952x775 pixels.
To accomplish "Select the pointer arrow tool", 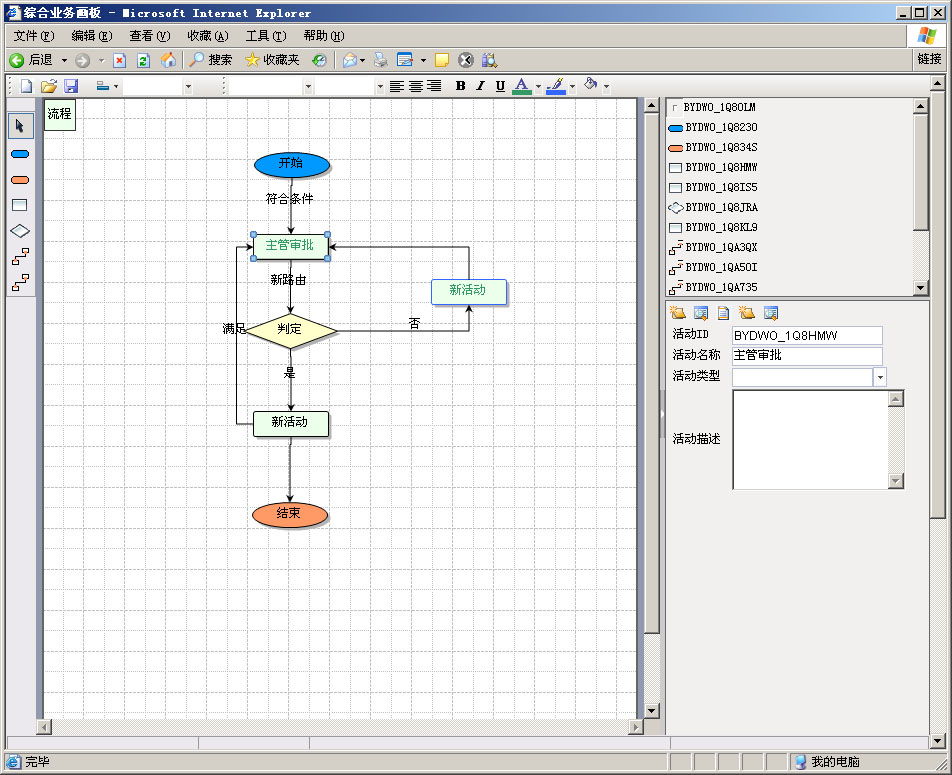I will 20,126.
